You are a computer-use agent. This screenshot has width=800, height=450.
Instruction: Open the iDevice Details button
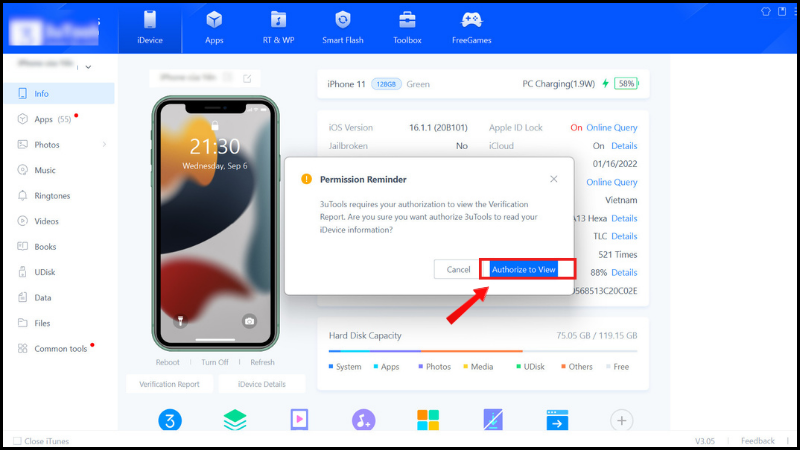[262, 384]
